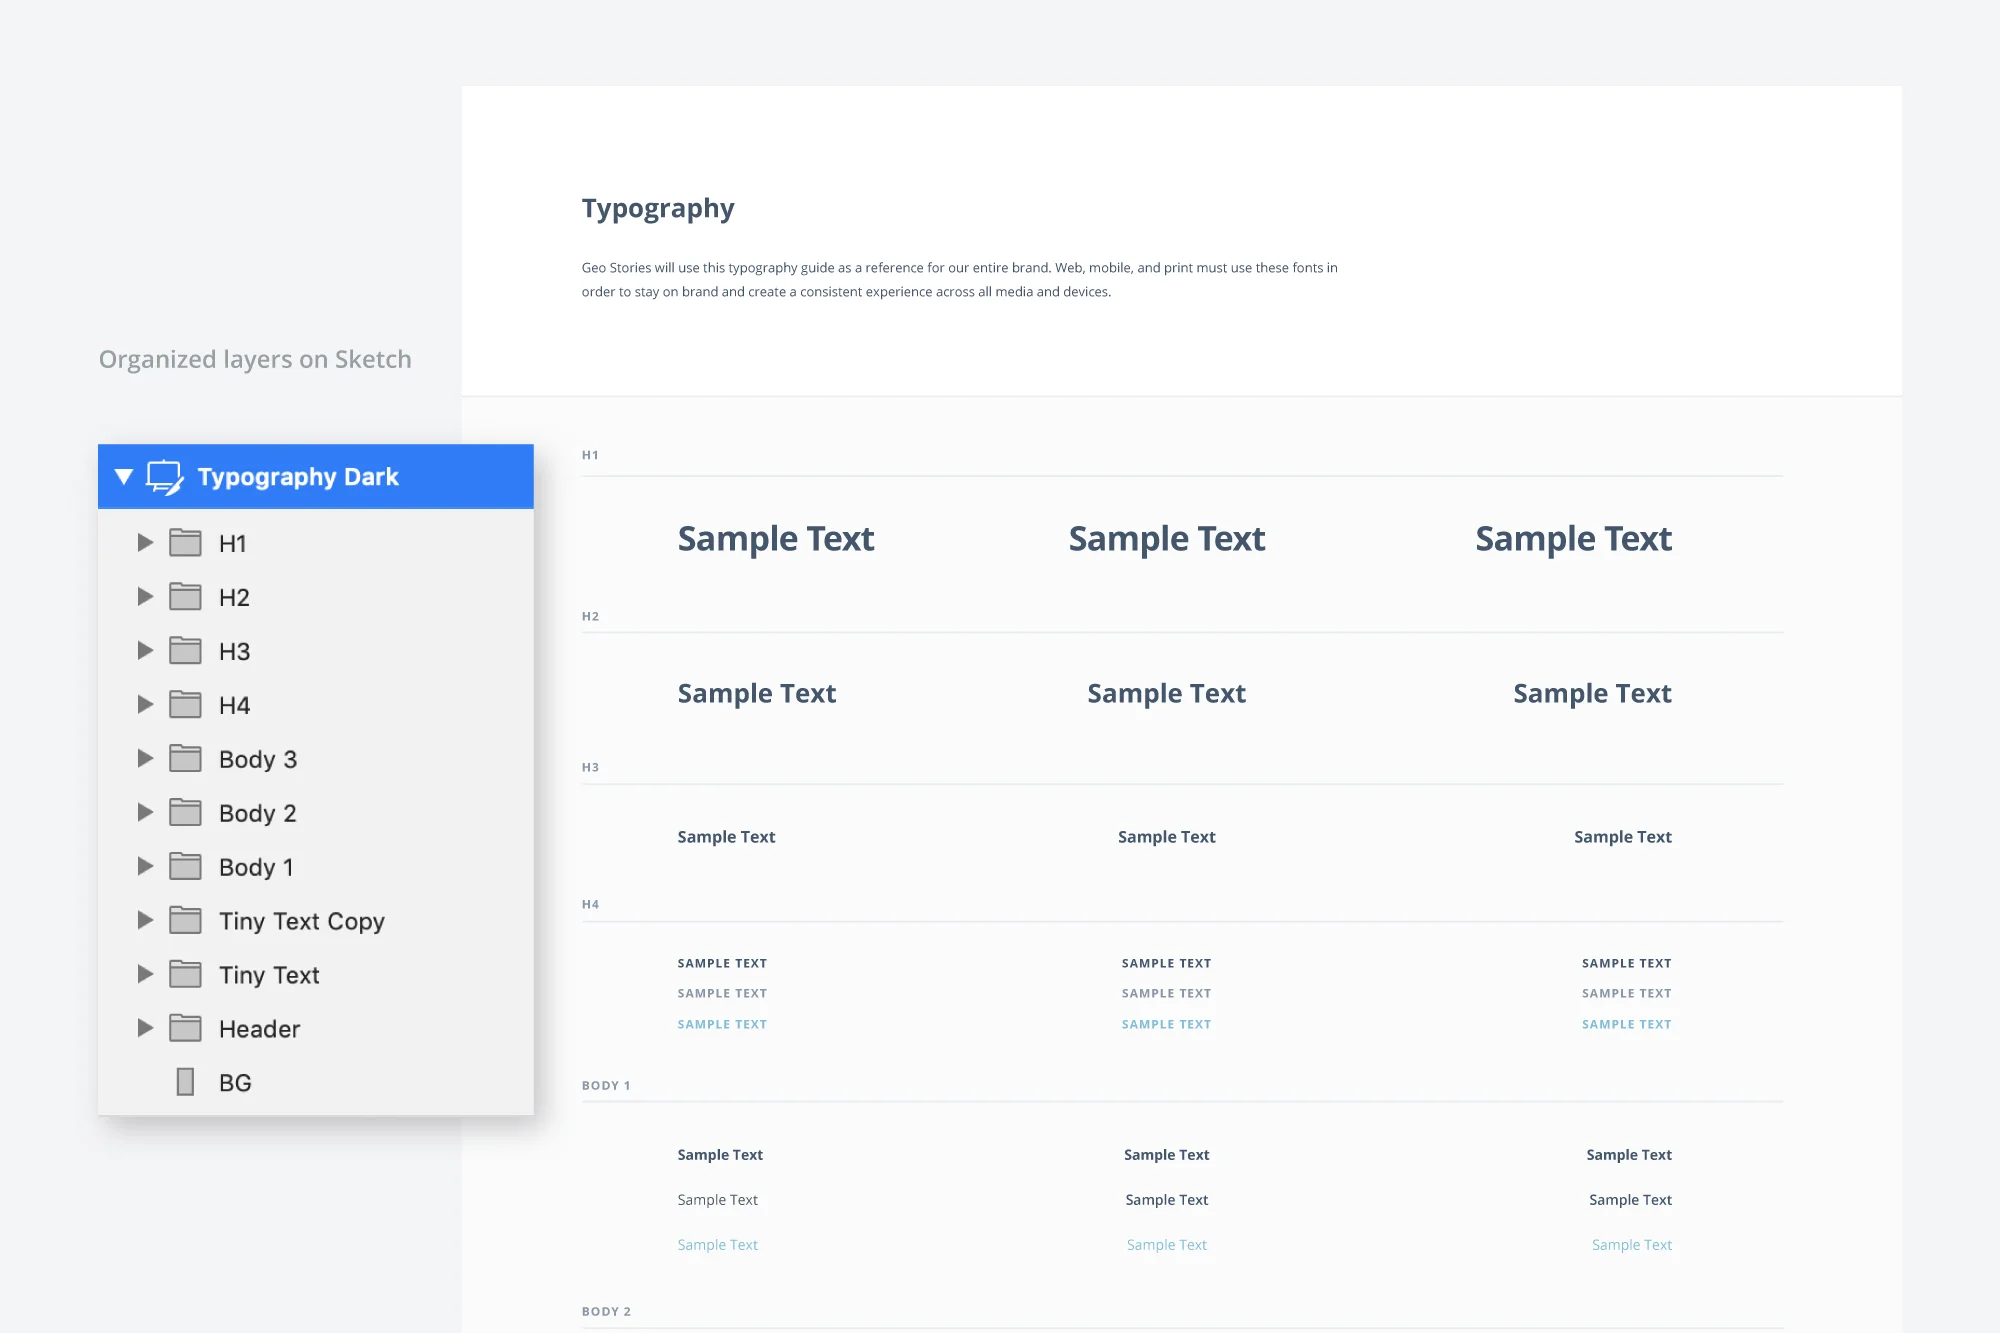Screen dimensions: 2000x1333
Task: Click the H3 group folder icon
Action: [185, 651]
